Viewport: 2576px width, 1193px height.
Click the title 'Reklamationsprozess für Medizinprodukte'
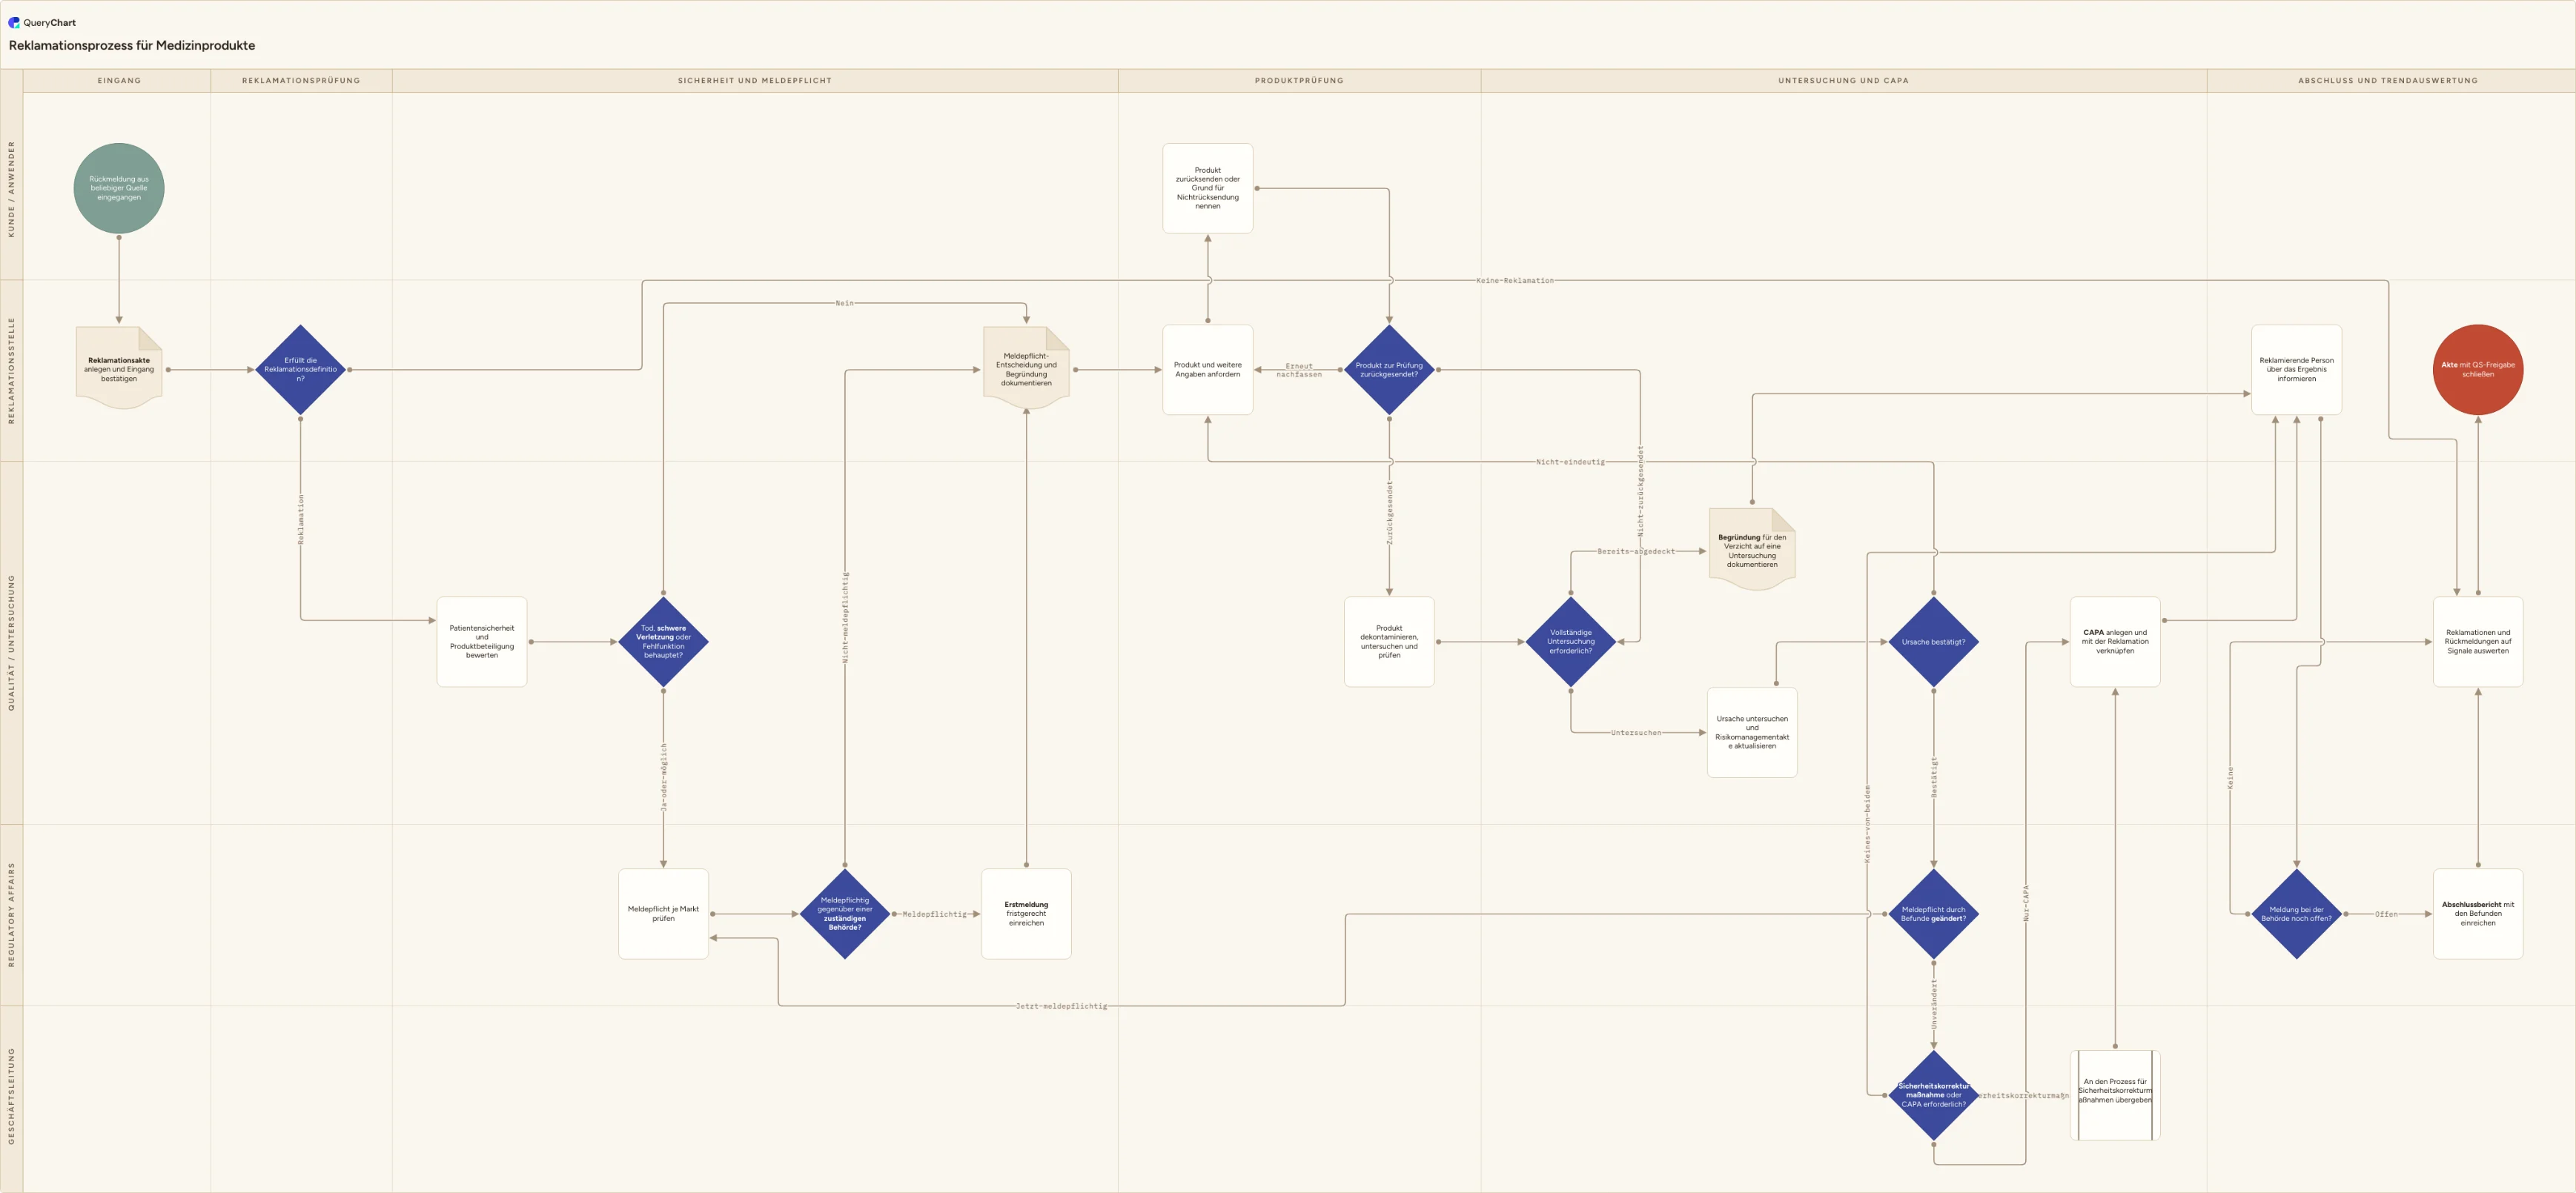[132, 46]
